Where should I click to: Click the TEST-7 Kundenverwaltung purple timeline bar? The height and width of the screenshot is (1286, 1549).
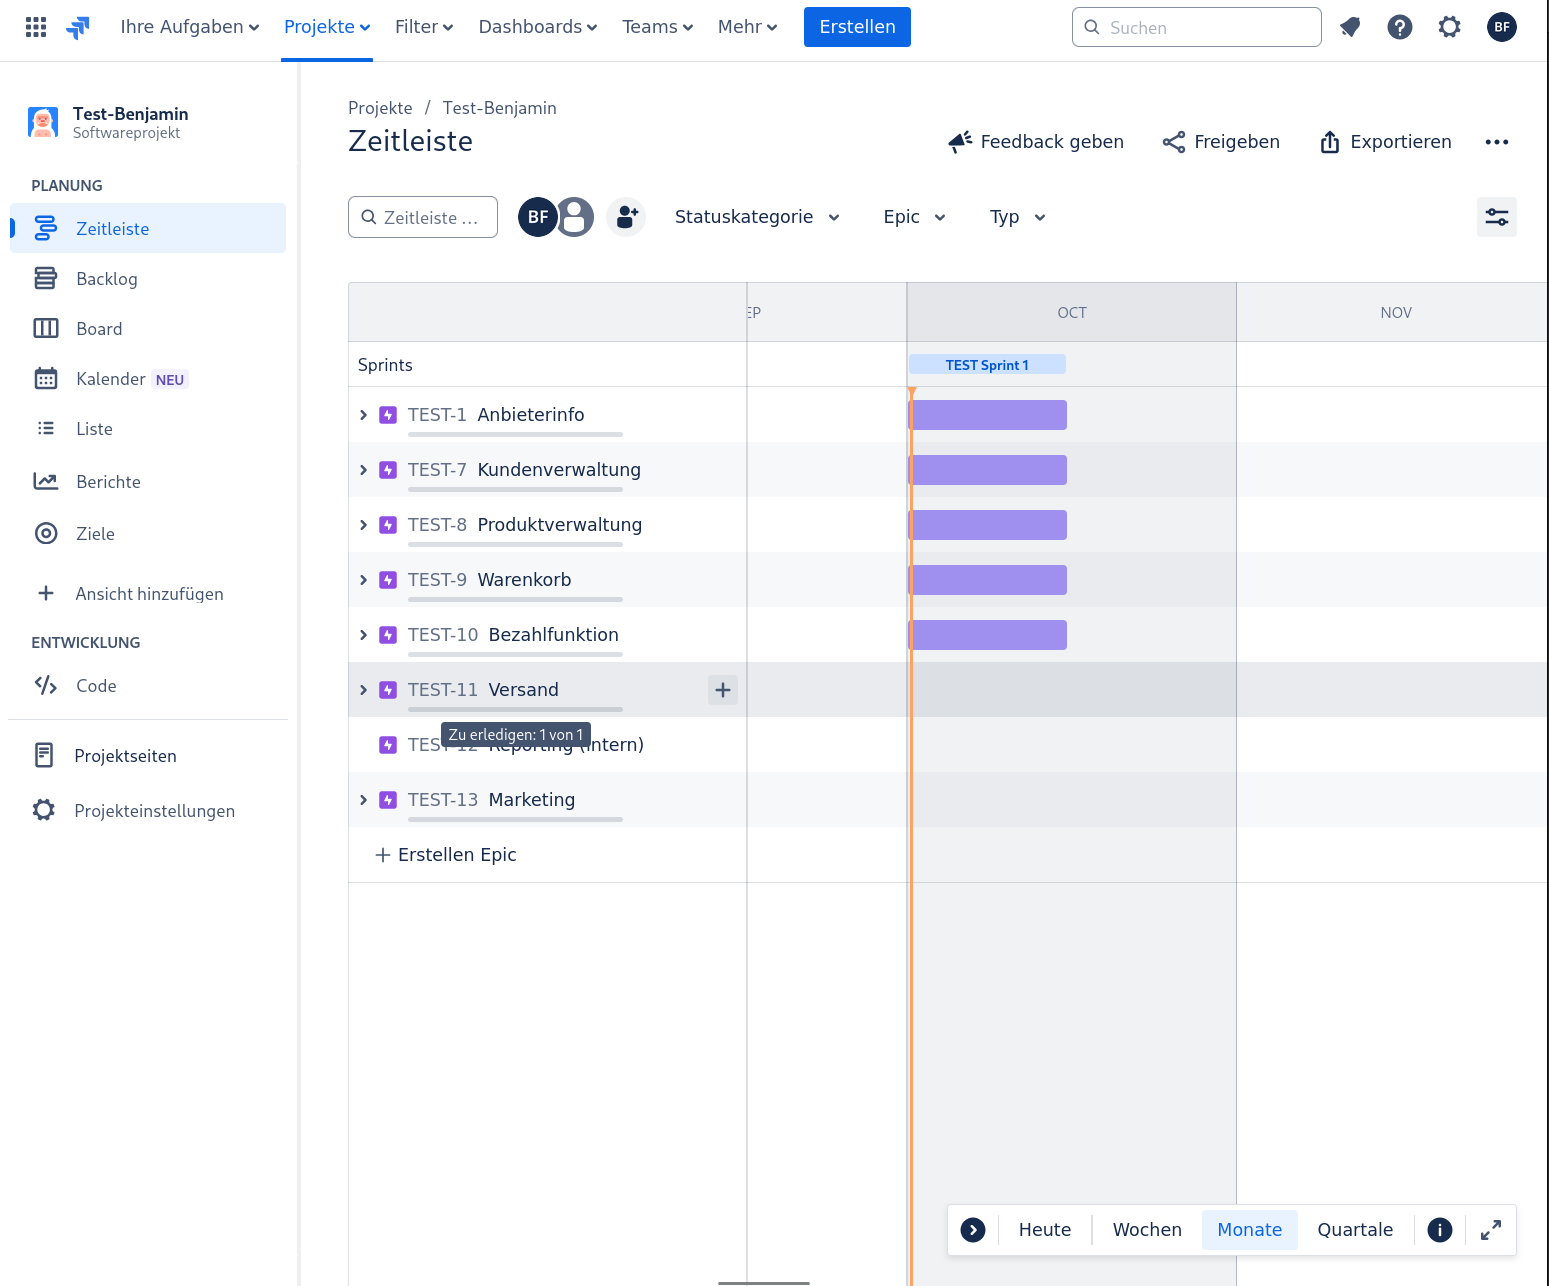(987, 470)
